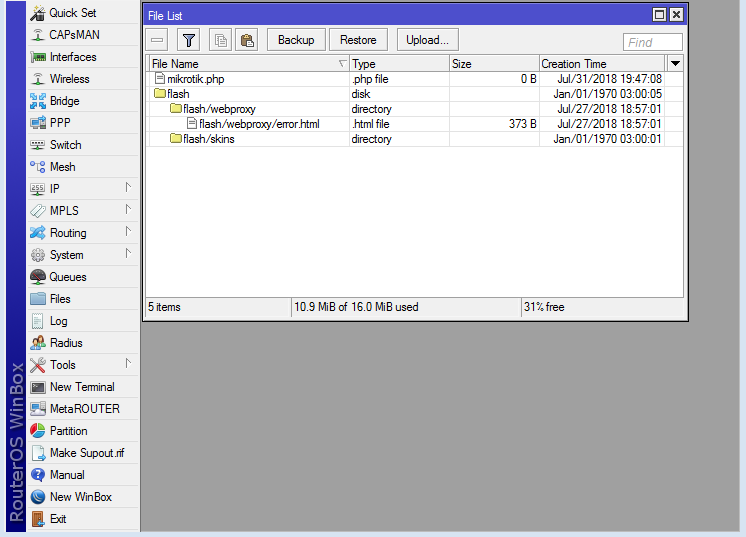Click Exit in the sidebar
The image size is (746, 537).
pyautogui.click(x=83, y=519)
